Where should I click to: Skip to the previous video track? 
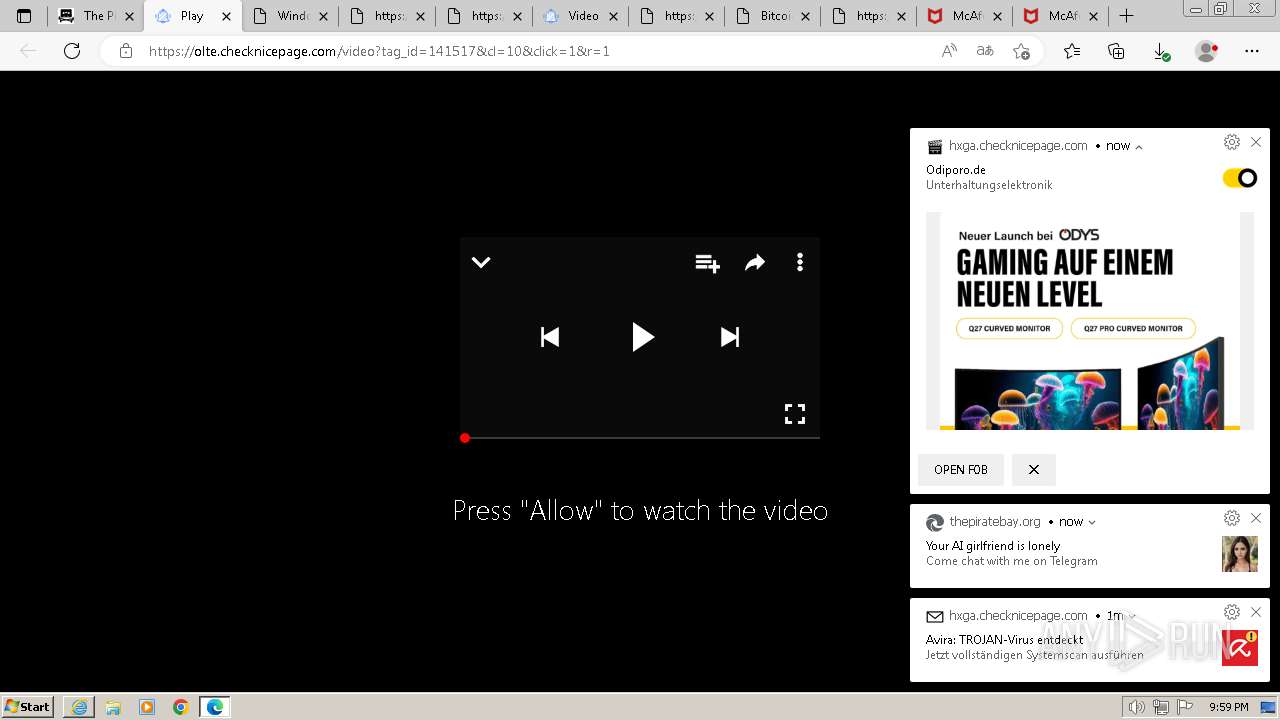coord(550,337)
